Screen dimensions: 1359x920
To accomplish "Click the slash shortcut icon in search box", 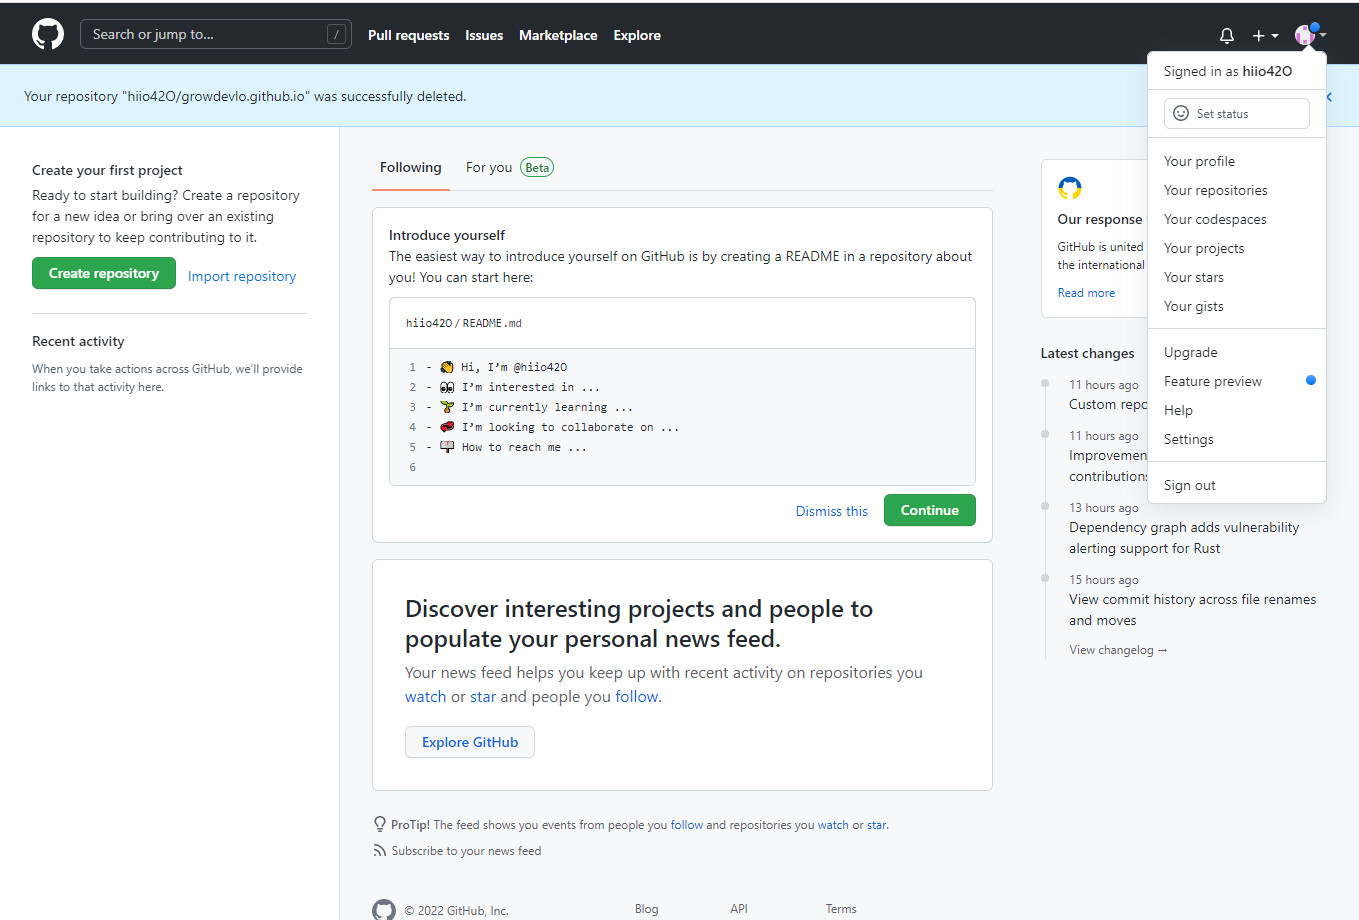I will click(337, 34).
